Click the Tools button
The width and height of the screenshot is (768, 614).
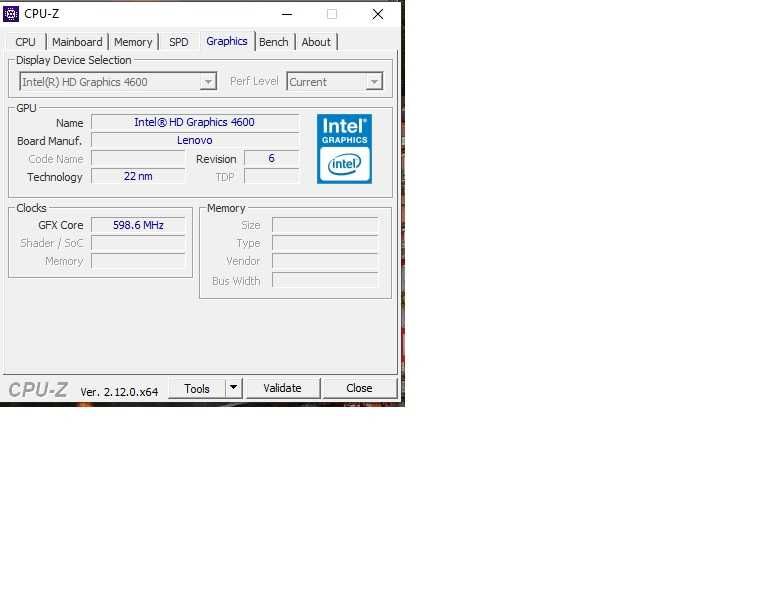[197, 388]
